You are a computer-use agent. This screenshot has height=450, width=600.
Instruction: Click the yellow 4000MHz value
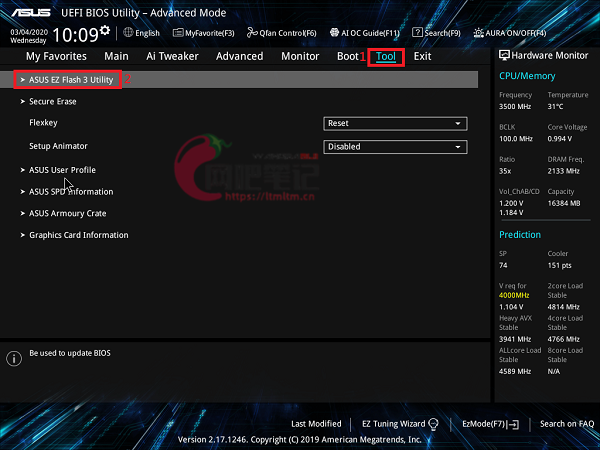coord(514,295)
